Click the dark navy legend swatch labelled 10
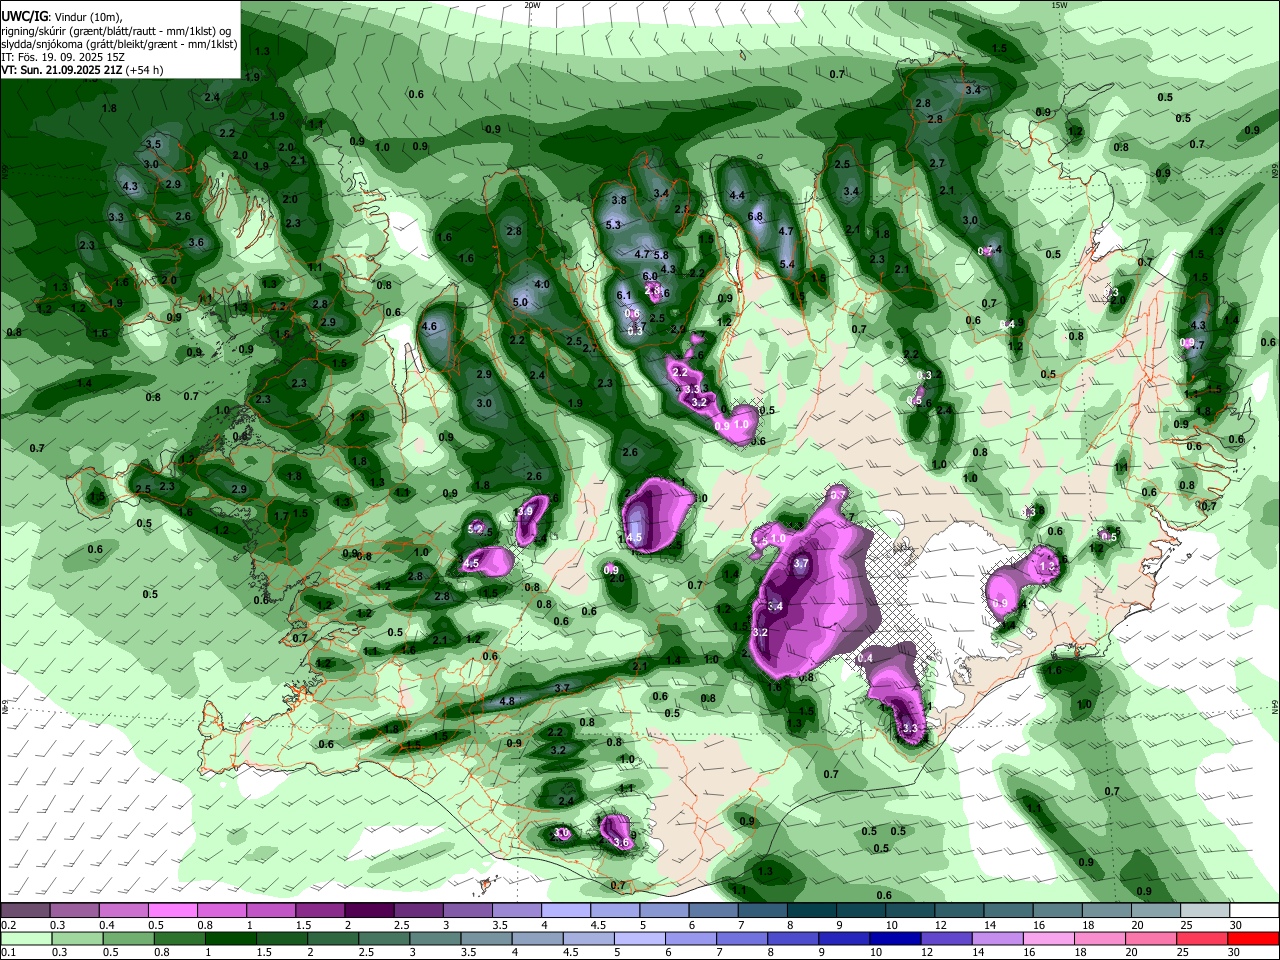The width and height of the screenshot is (1280, 960). pyautogui.click(x=894, y=938)
